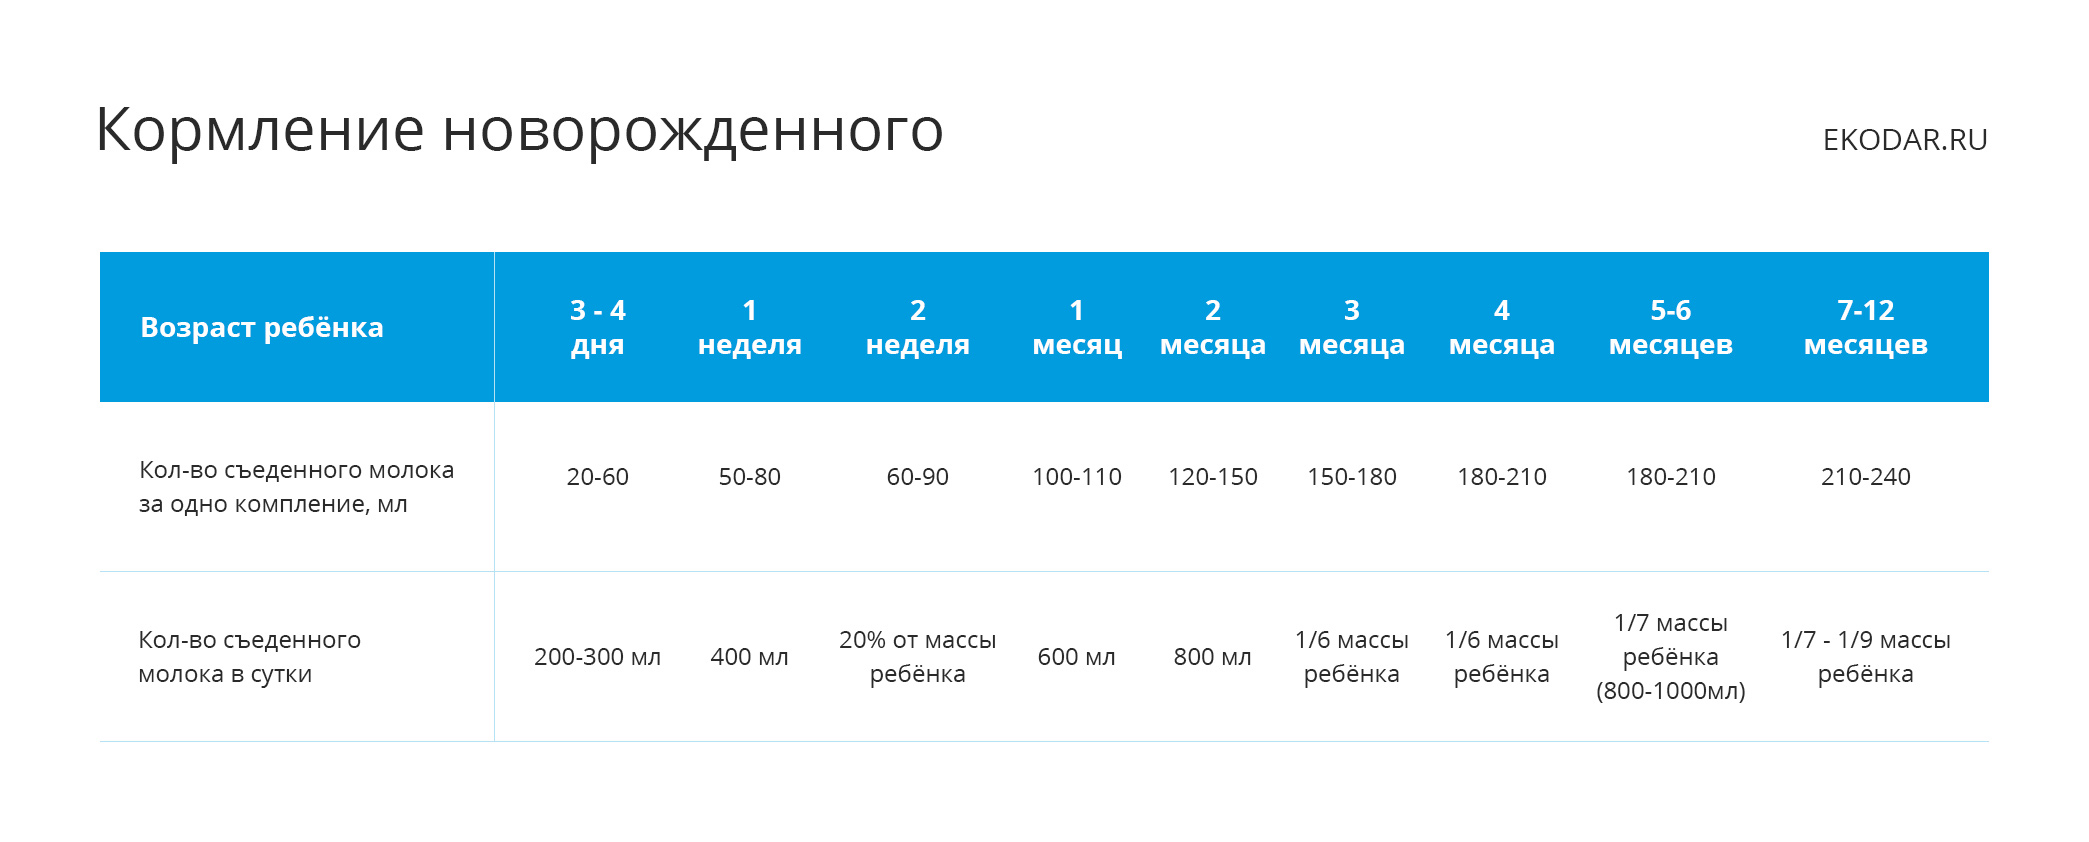Click the '1/7 массы ребёнка (800-1000мл)' cell
Screen dimensions: 2089x842
coord(1671,657)
